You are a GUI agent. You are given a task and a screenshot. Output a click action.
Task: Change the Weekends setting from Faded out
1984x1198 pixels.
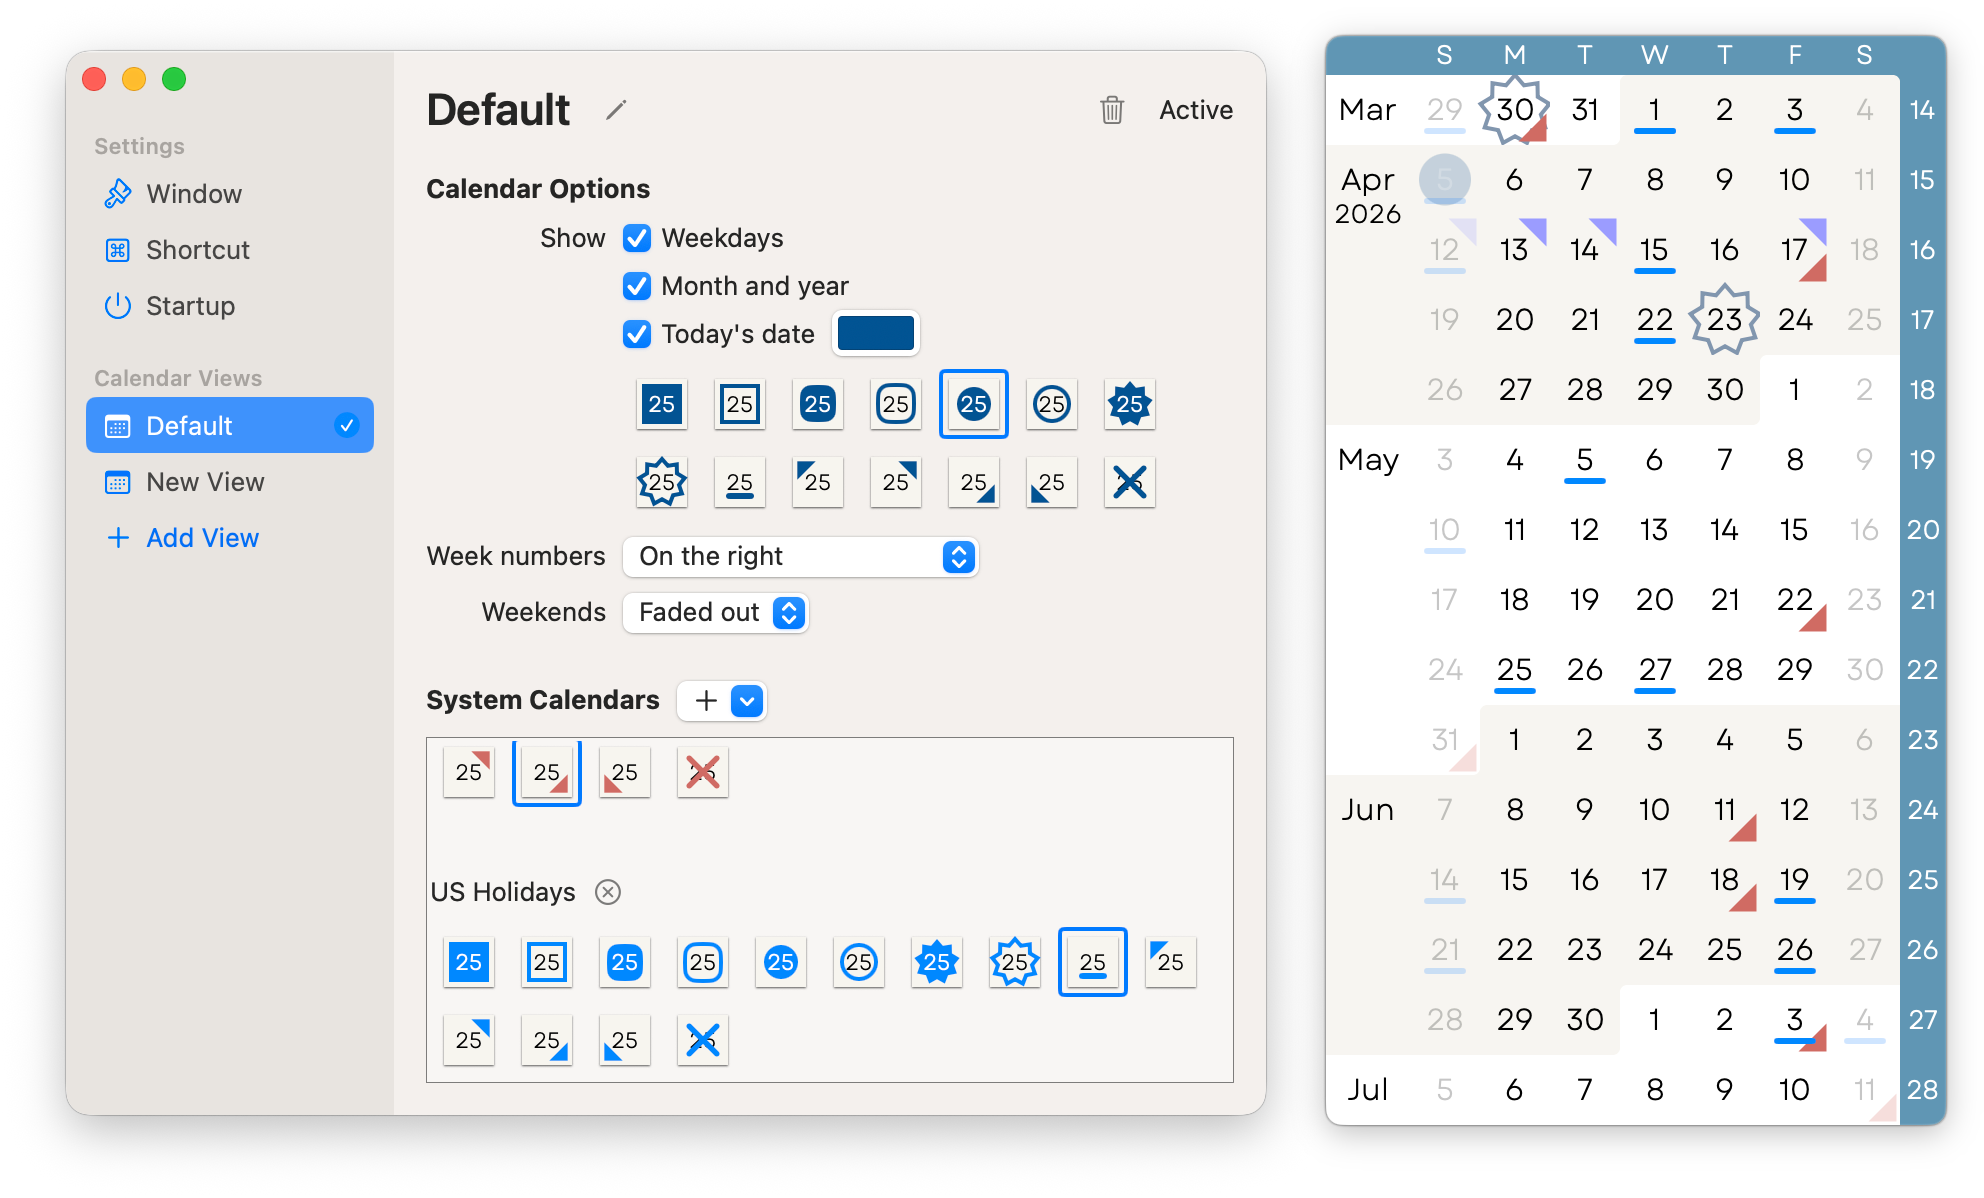click(x=715, y=612)
